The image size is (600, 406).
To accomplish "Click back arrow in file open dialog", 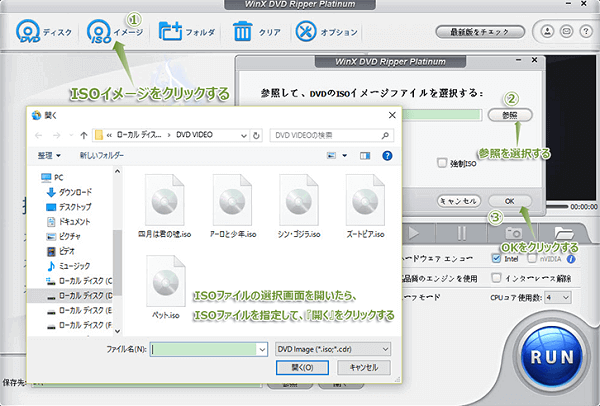I will pos(38,135).
